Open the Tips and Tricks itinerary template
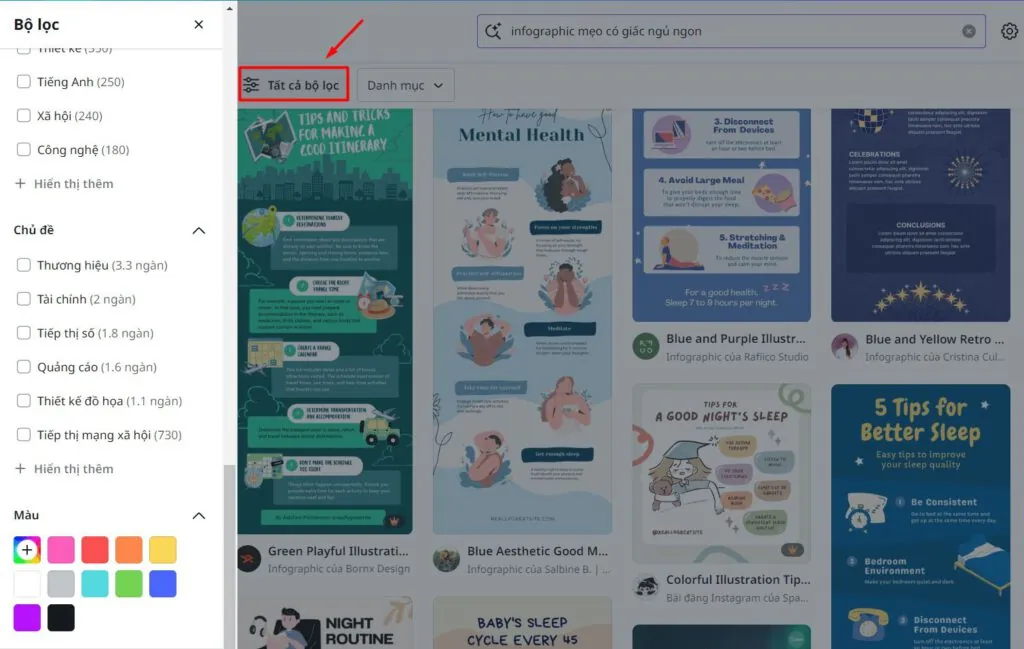Viewport: 1024px width, 649px height. (325, 321)
